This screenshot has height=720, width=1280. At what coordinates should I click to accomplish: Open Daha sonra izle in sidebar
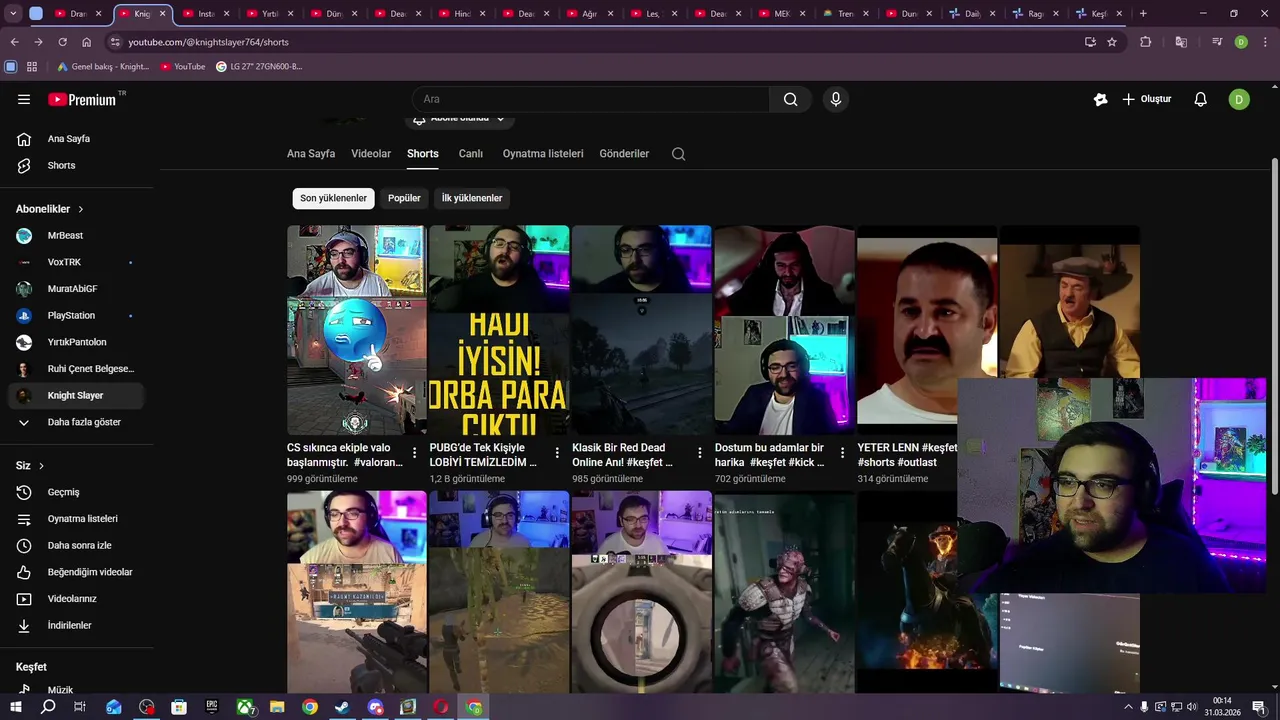pos(76,546)
